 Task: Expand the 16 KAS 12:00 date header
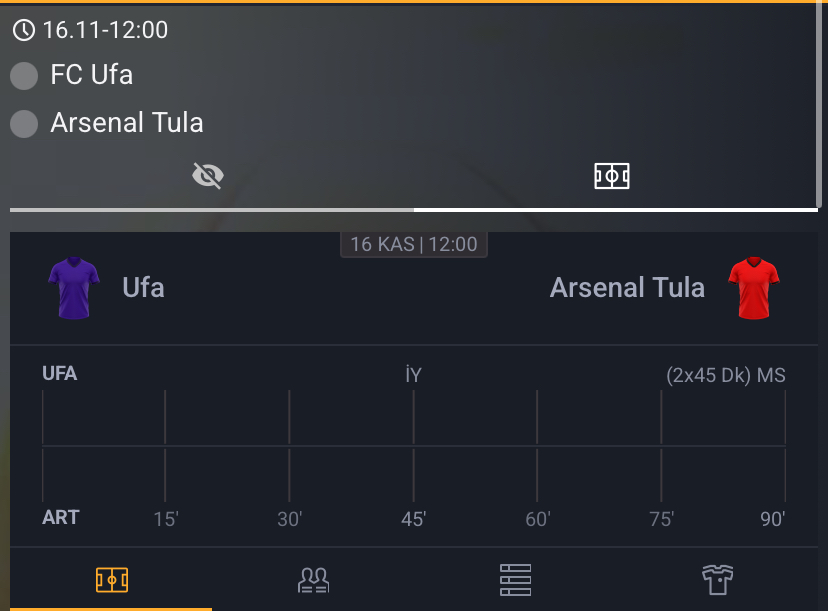coord(413,244)
